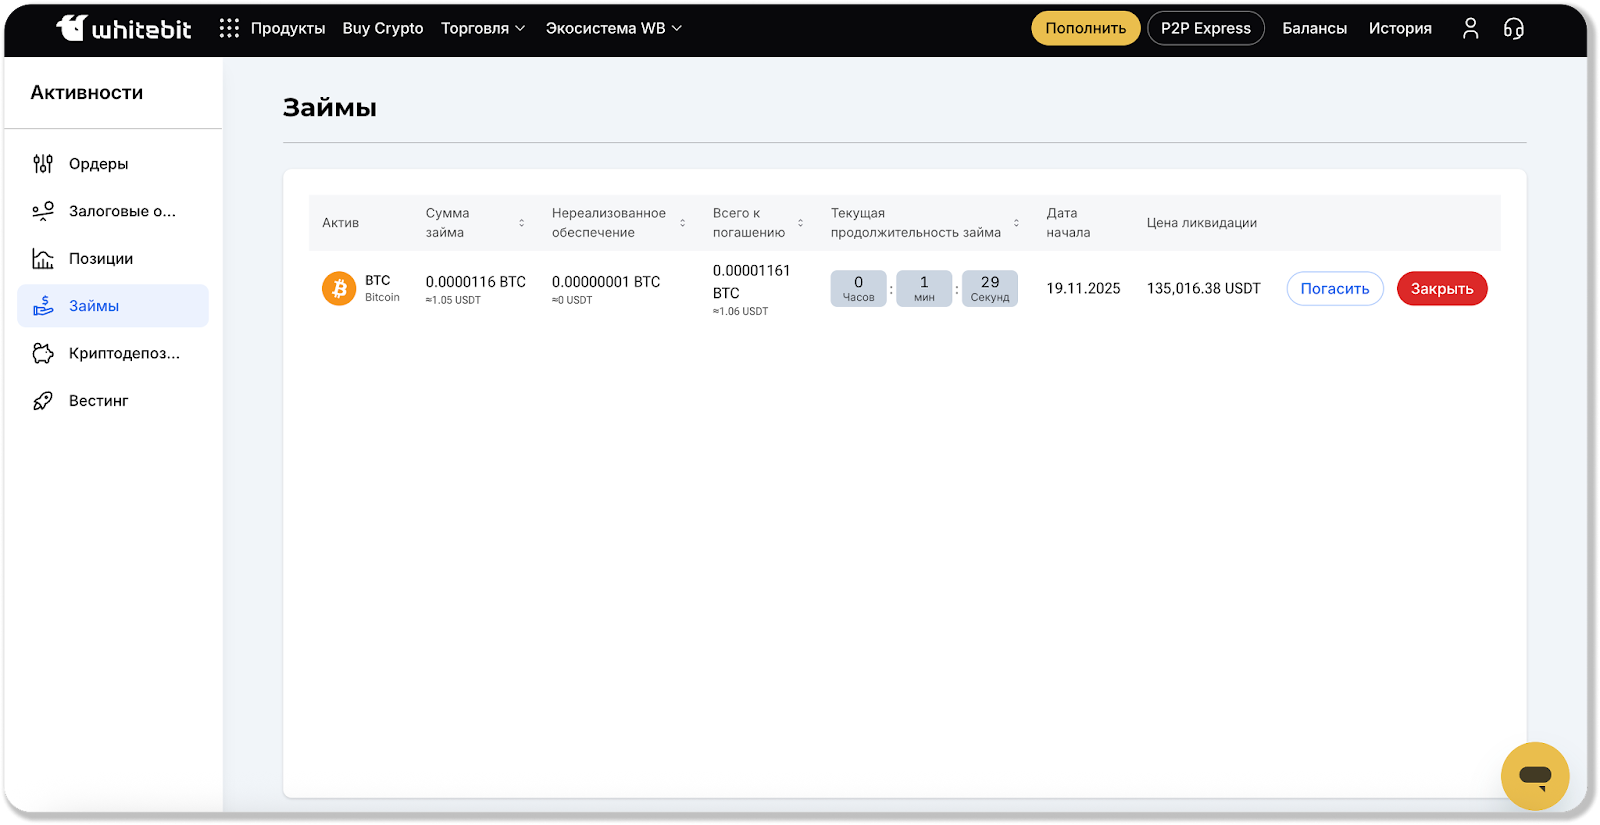Click the yellow Пополнить button
The height and width of the screenshot is (825, 1600).
(1085, 28)
